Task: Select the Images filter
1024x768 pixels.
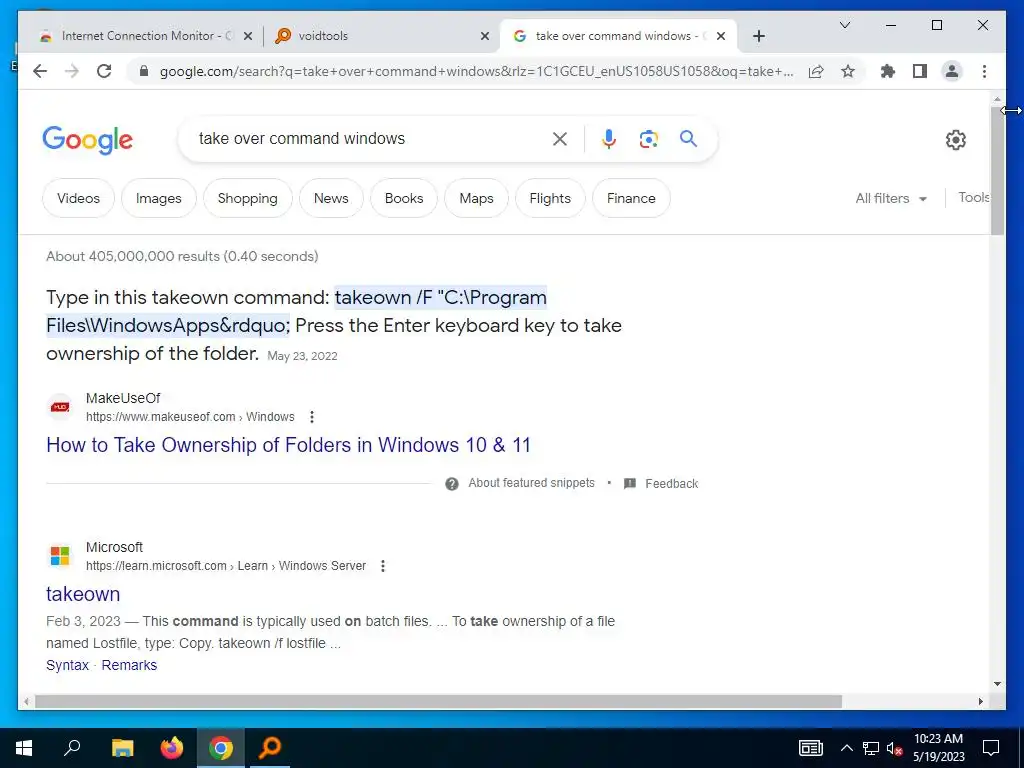Action: click(159, 198)
